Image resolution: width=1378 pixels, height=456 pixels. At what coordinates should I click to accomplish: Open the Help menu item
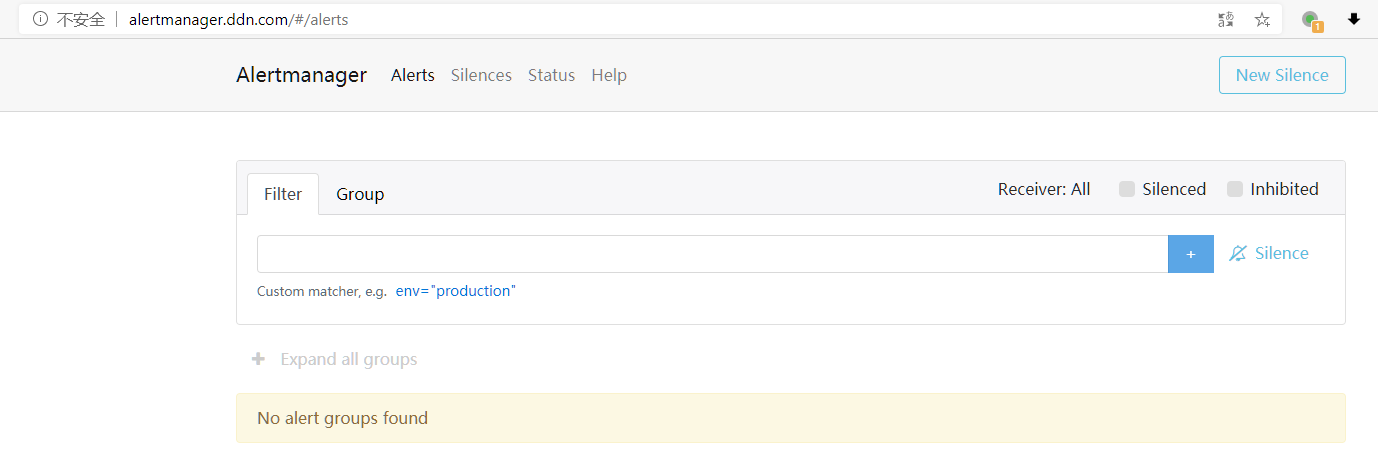tap(609, 75)
